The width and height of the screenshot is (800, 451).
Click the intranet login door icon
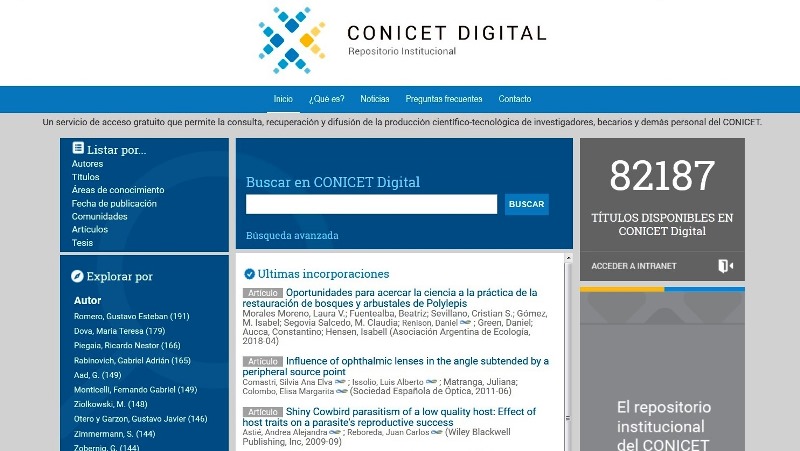coord(725,266)
